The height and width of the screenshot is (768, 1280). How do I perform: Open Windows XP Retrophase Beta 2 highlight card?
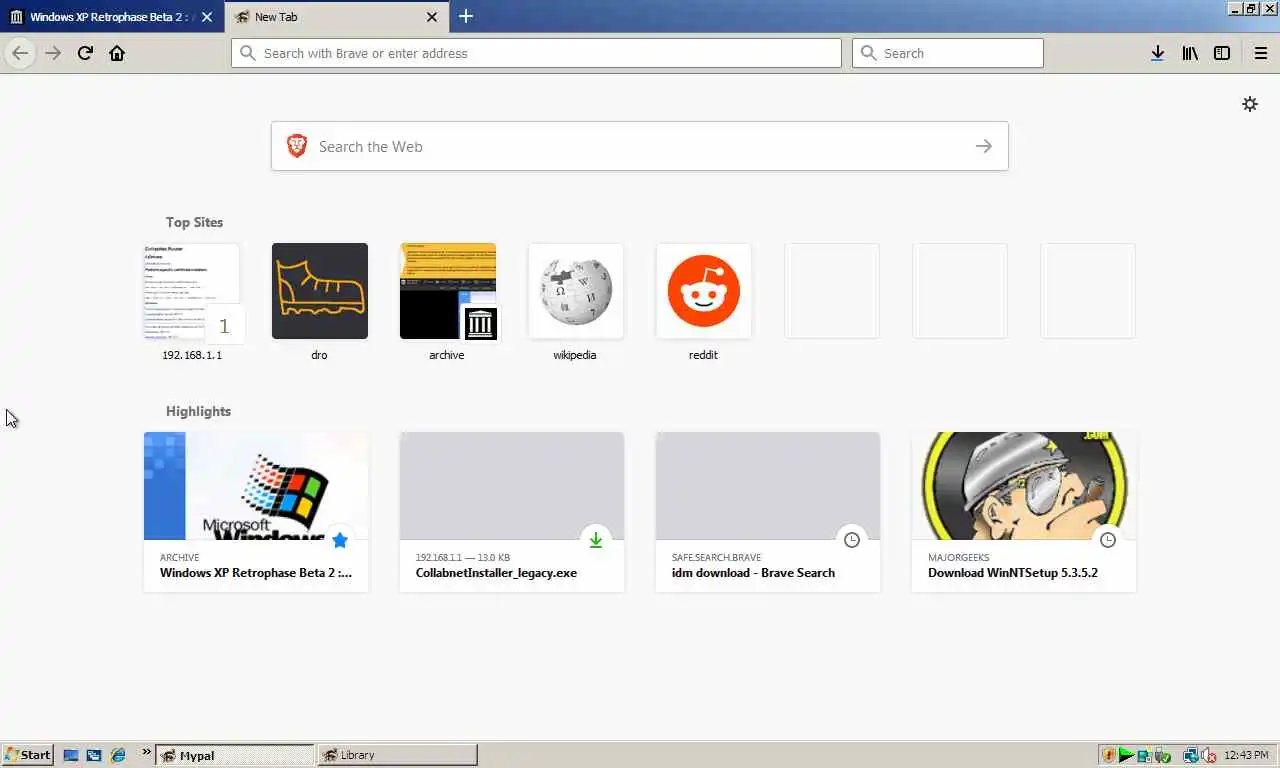pyautogui.click(x=256, y=512)
